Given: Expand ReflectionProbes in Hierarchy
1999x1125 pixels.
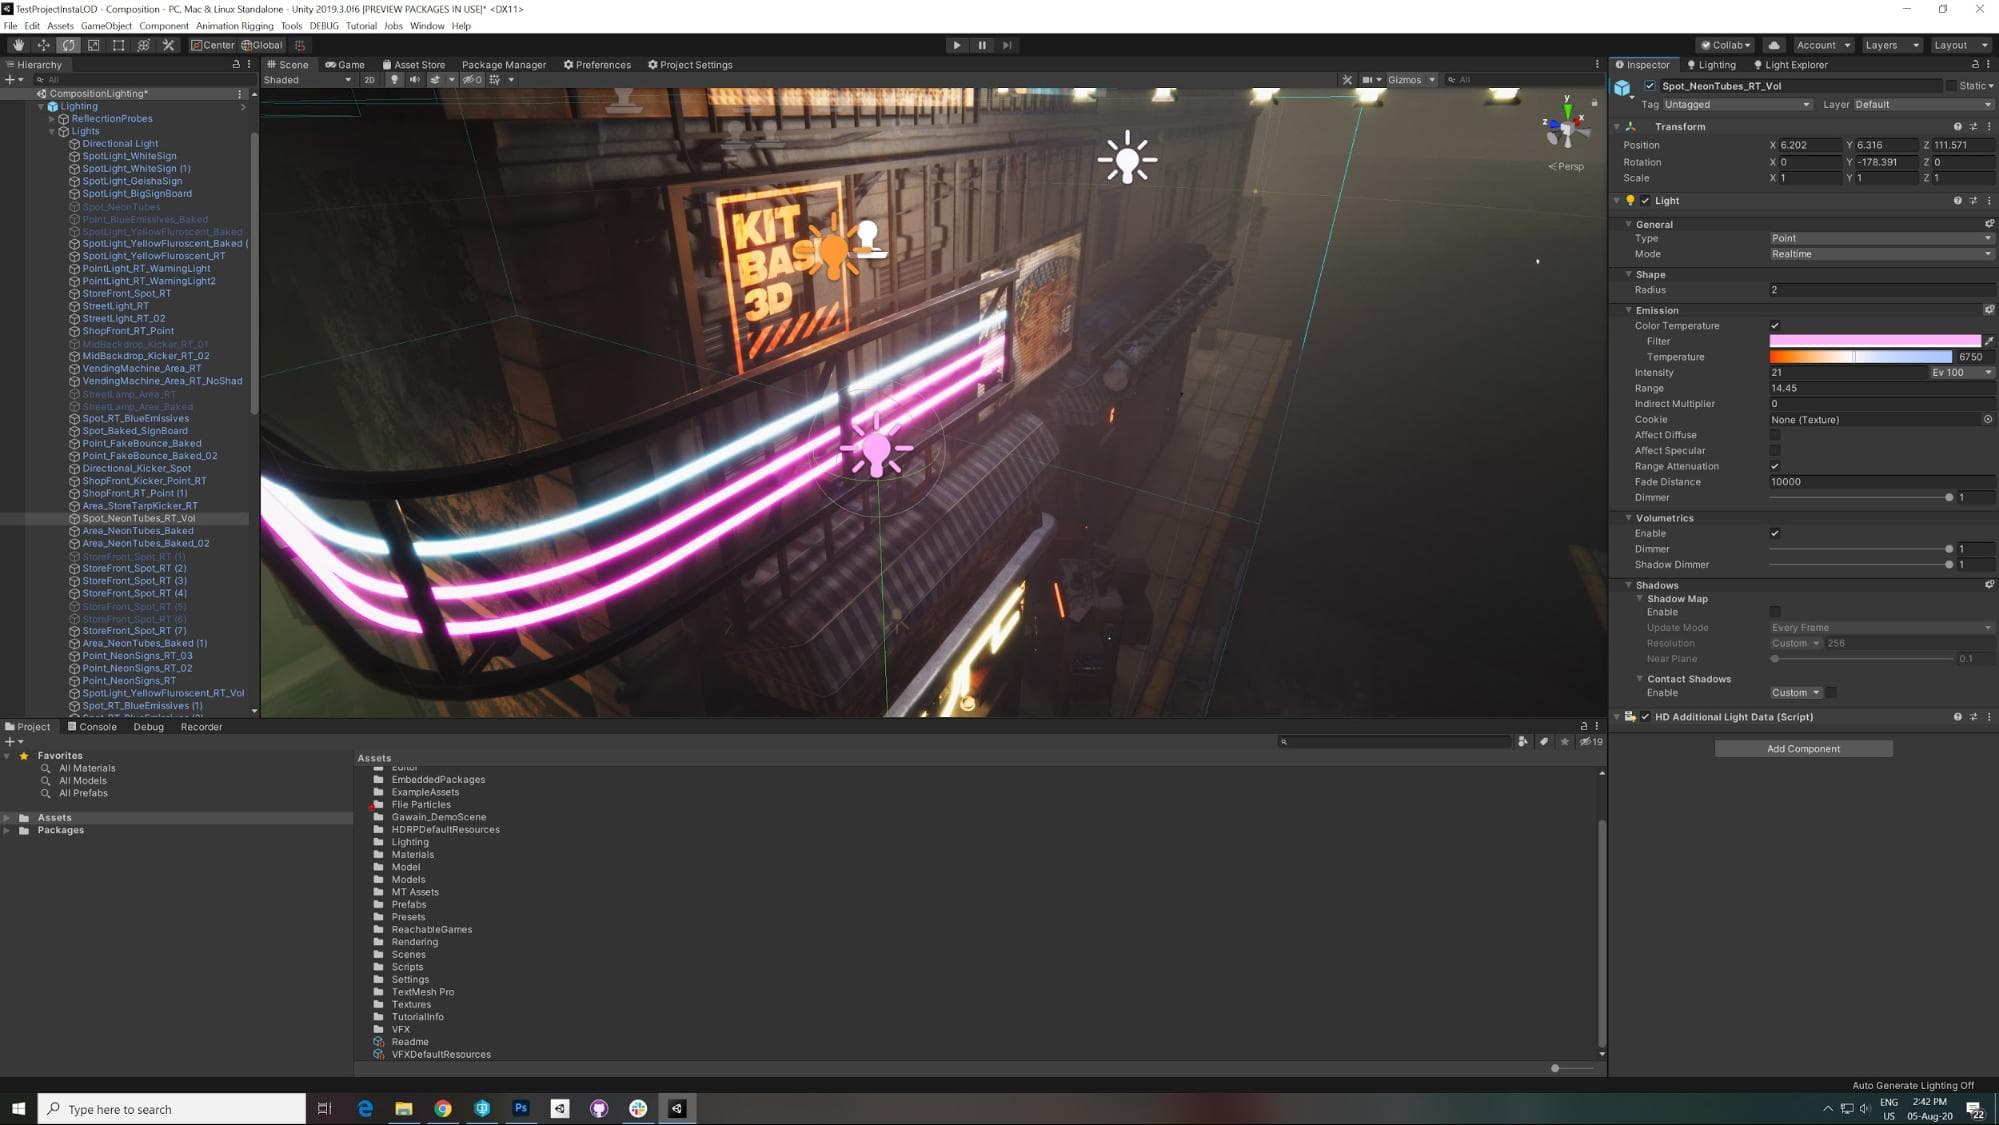Looking at the screenshot, I should [x=52, y=119].
